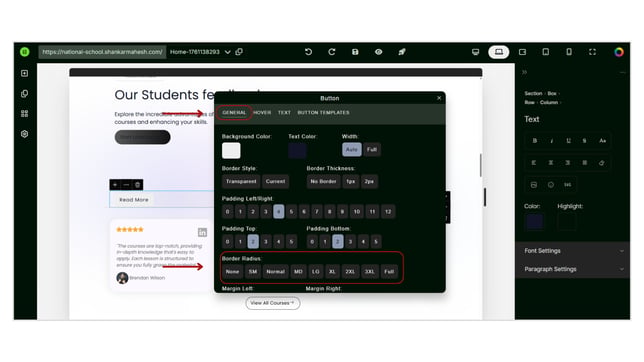This screenshot has width=644, height=362.
Task: Switch to mobile phone view
Action: tap(569, 52)
